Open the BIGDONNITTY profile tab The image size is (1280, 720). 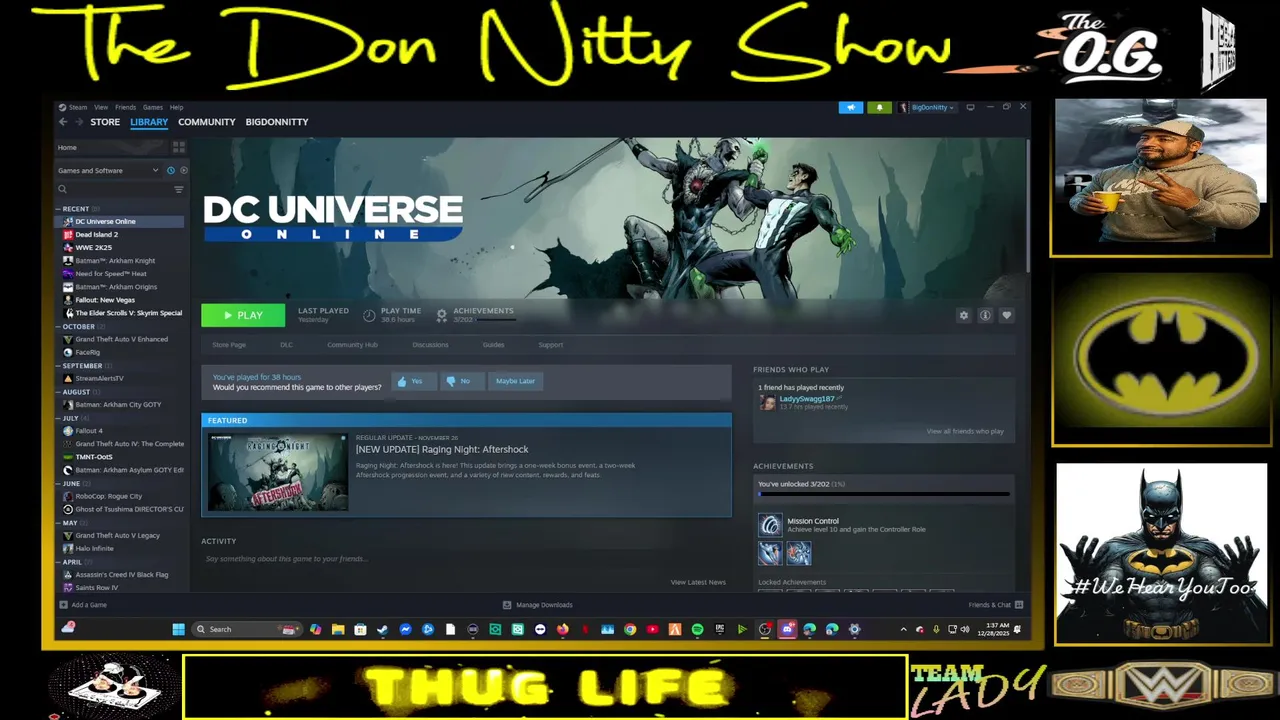coord(277,122)
